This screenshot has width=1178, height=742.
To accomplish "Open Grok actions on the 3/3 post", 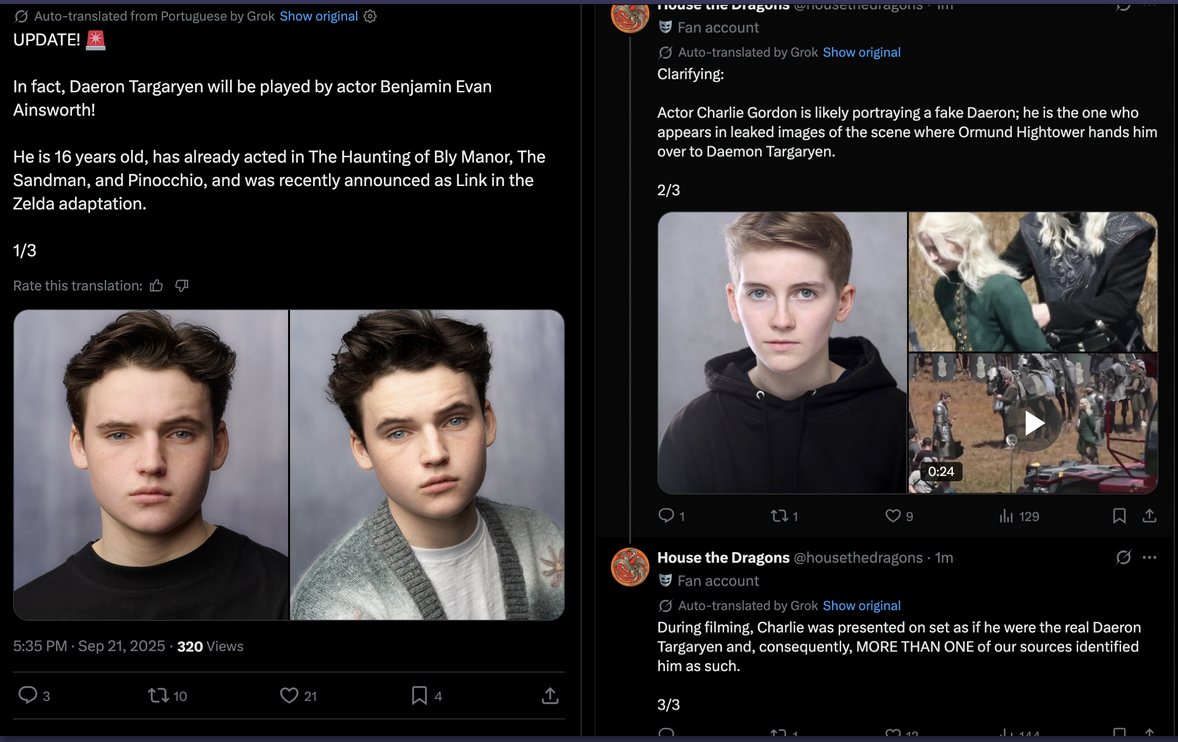I will (1124, 557).
